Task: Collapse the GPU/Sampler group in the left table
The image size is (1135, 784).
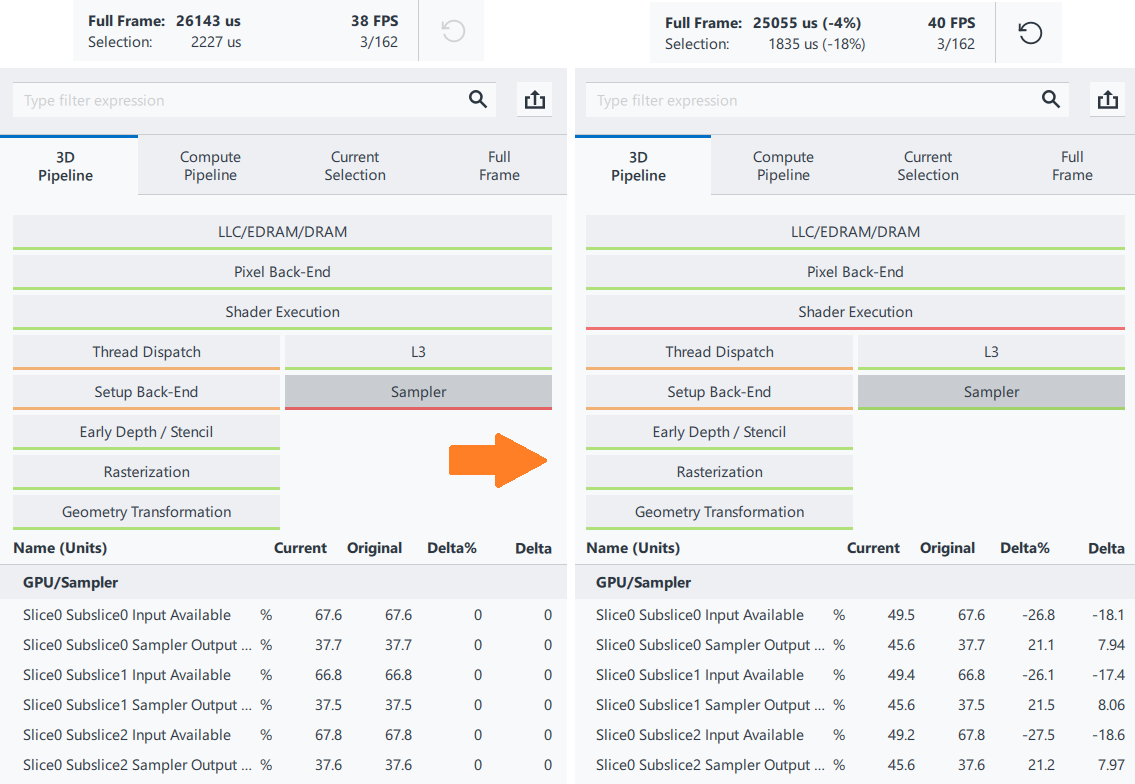Action: pos(70,582)
